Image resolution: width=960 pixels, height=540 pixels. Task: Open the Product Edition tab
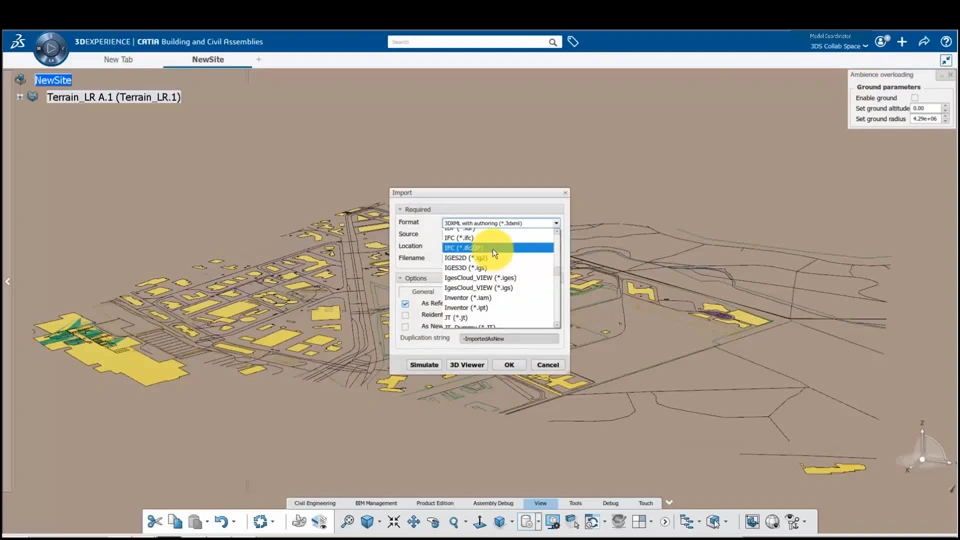(435, 503)
